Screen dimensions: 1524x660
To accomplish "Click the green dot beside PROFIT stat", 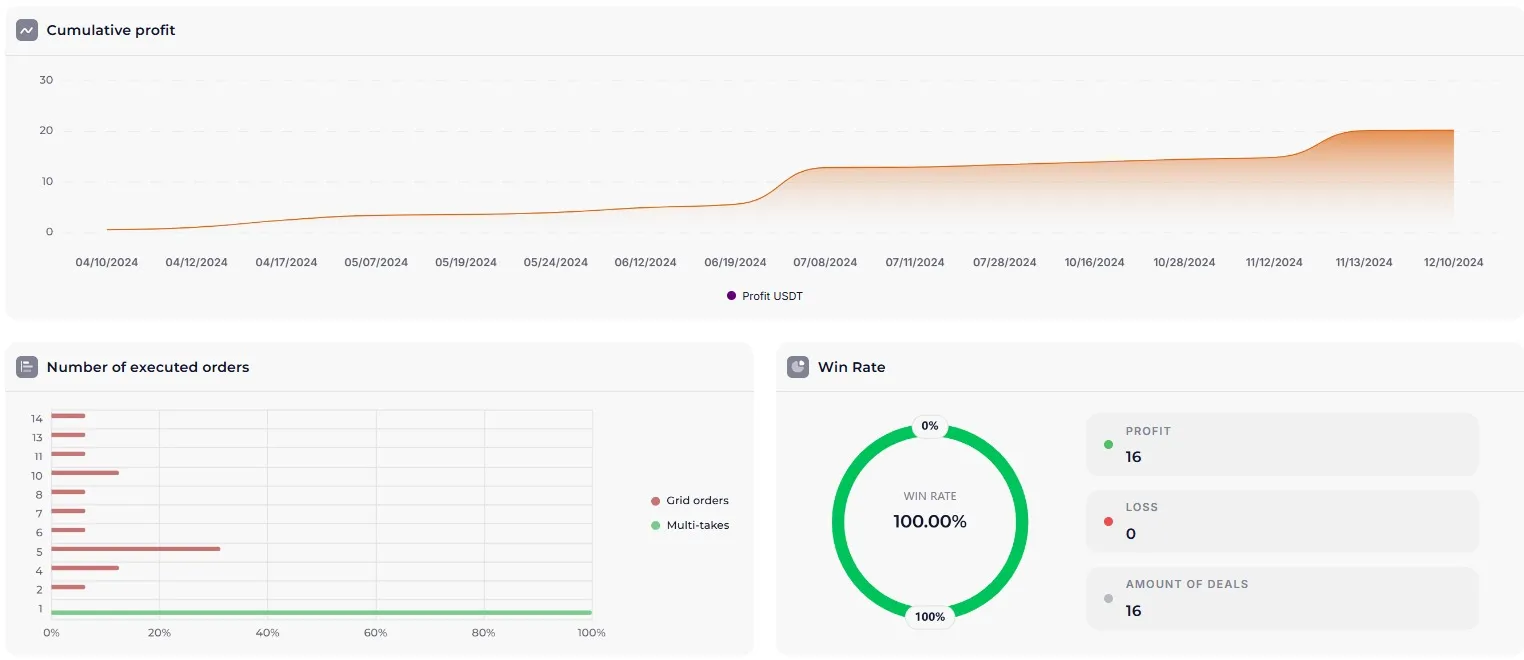I will click(1108, 444).
